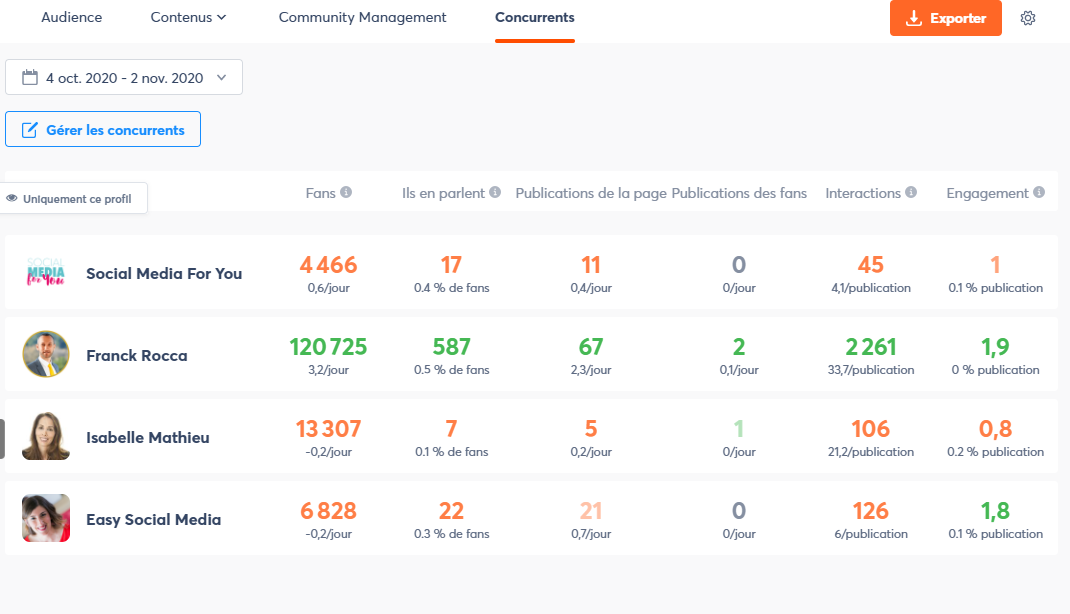
Task: Click the info icon beside Engagement
Action: tap(1039, 192)
